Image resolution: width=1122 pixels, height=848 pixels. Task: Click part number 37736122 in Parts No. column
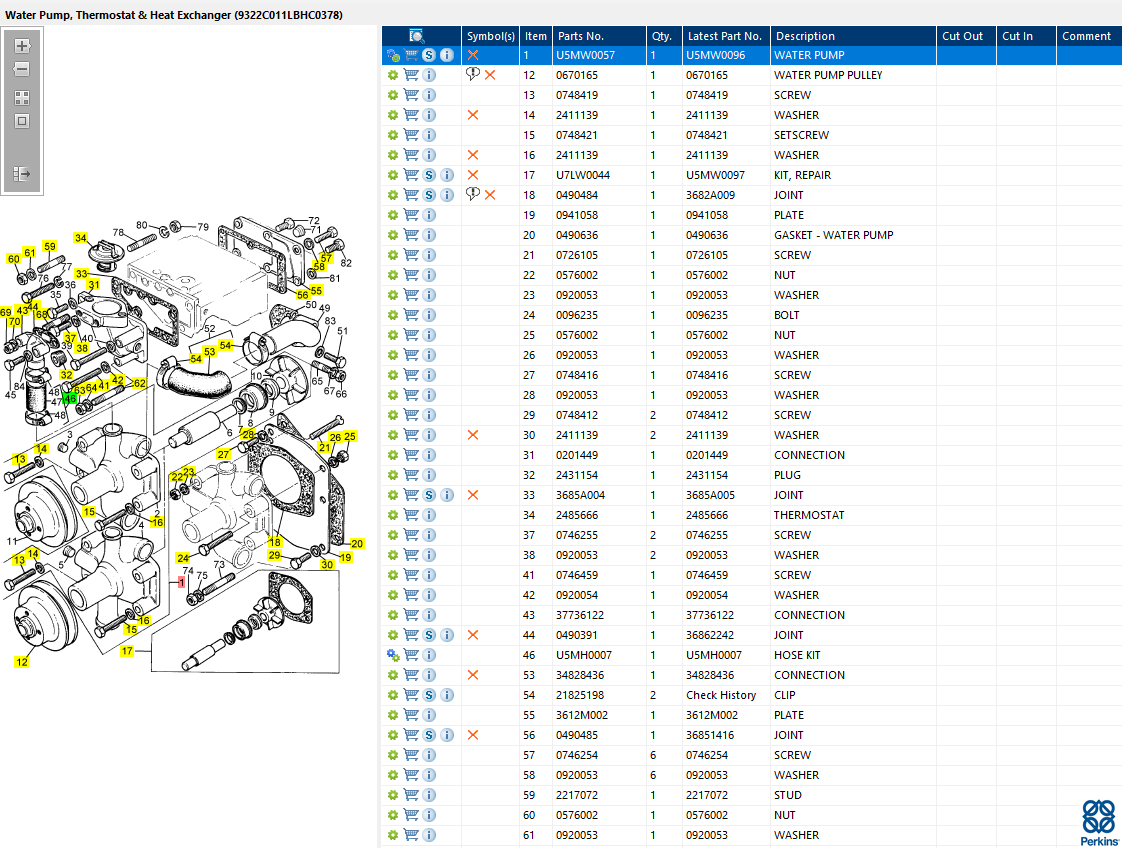point(580,615)
